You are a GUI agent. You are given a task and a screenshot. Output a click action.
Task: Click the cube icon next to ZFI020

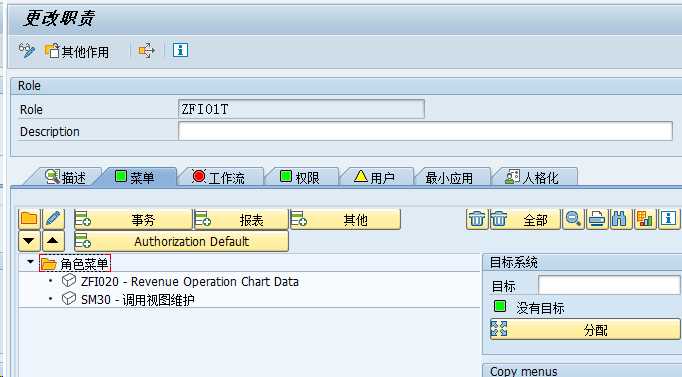[x=69, y=280]
